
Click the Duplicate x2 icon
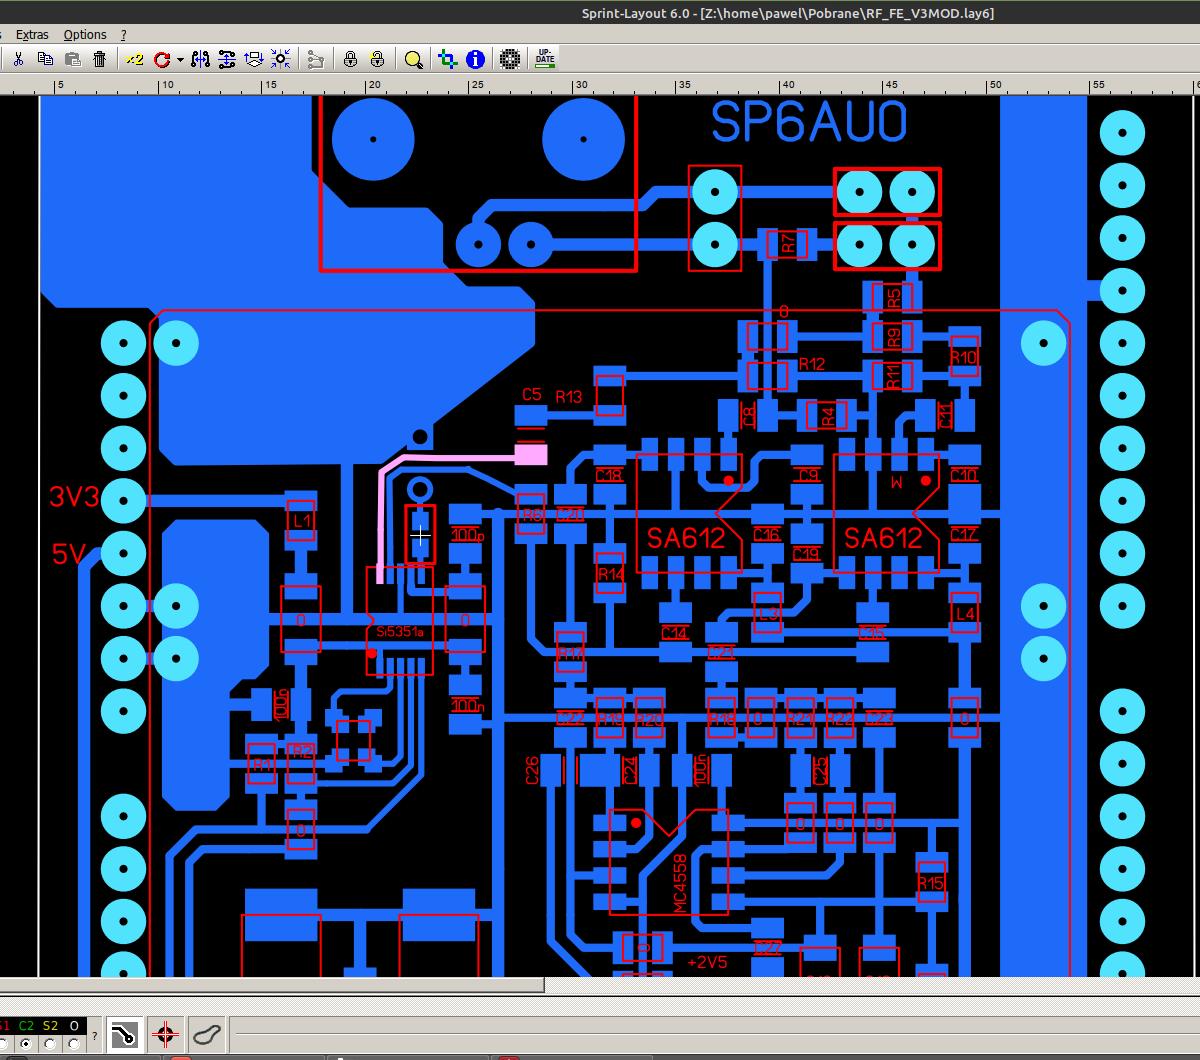(135, 59)
